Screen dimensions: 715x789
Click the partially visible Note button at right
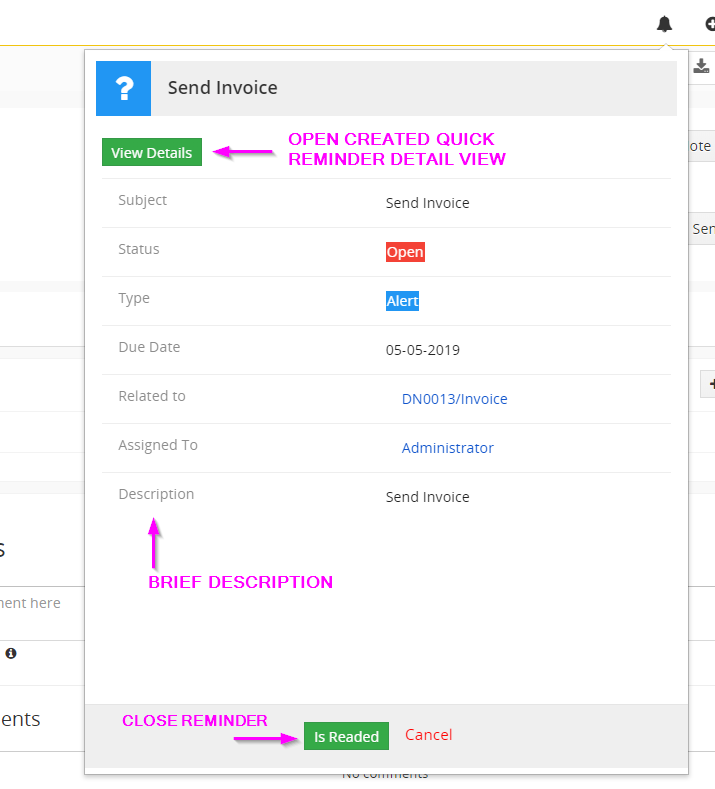pos(701,146)
